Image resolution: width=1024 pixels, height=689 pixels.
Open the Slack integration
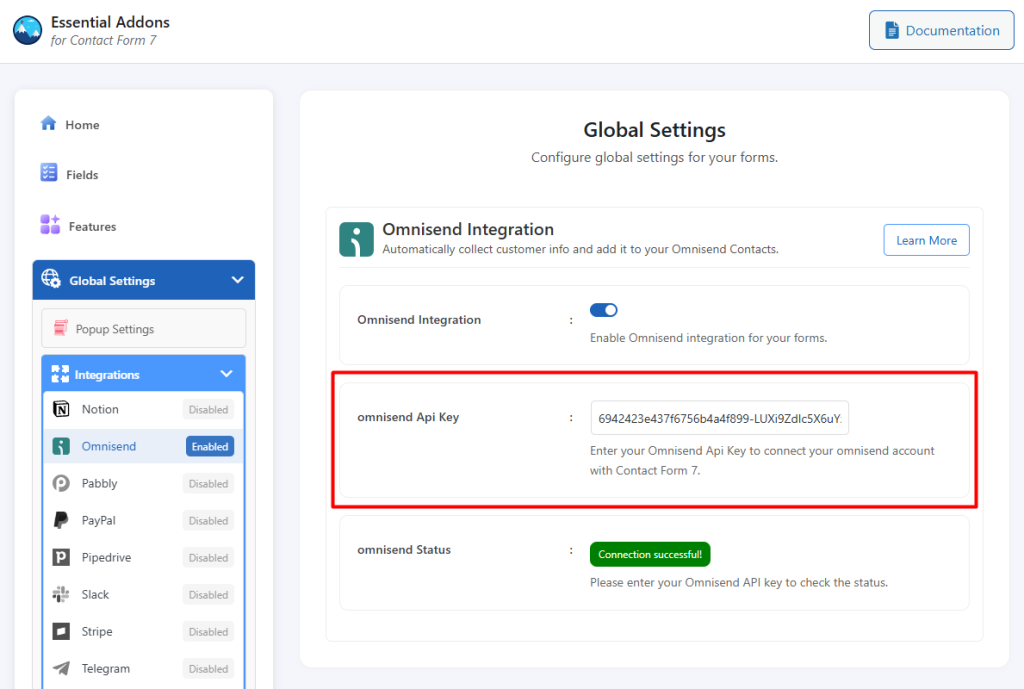click(143, 594)
